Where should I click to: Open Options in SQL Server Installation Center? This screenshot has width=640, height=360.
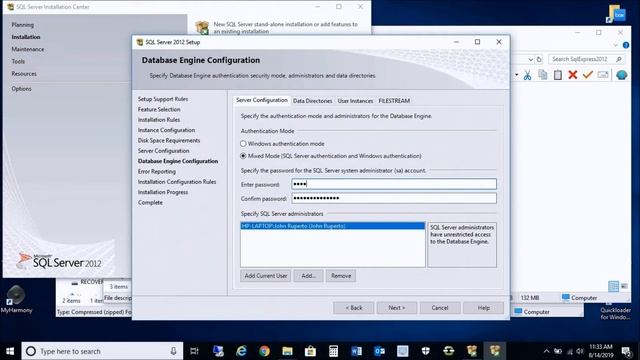coord(21,89)
